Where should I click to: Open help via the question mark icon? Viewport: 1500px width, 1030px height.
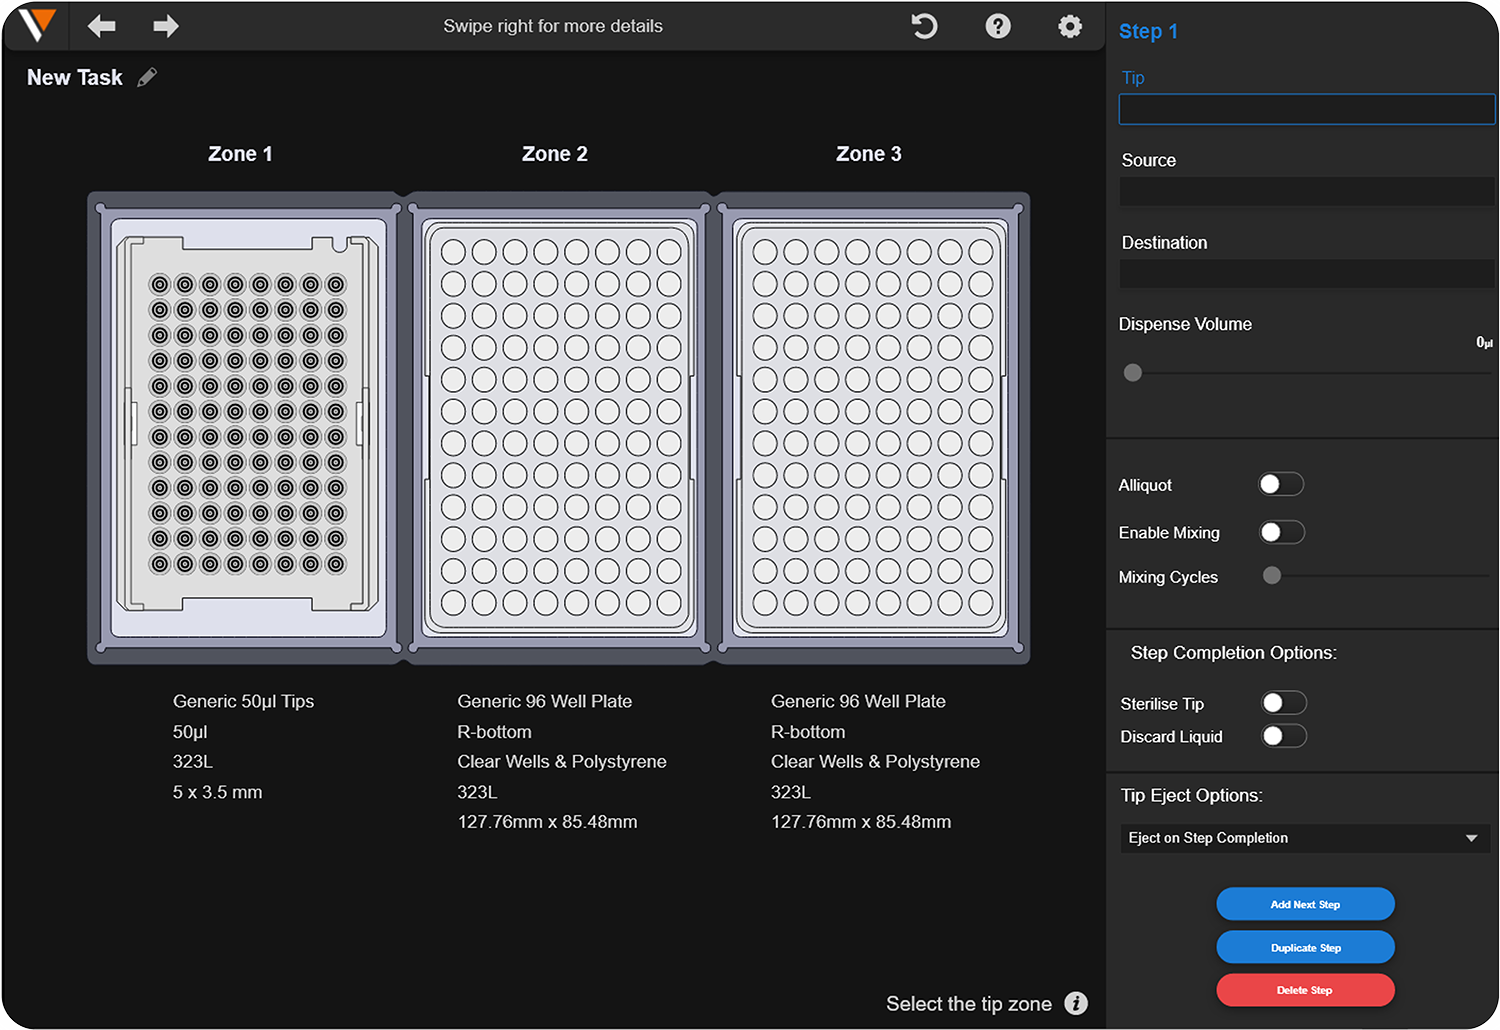[997, 26]
